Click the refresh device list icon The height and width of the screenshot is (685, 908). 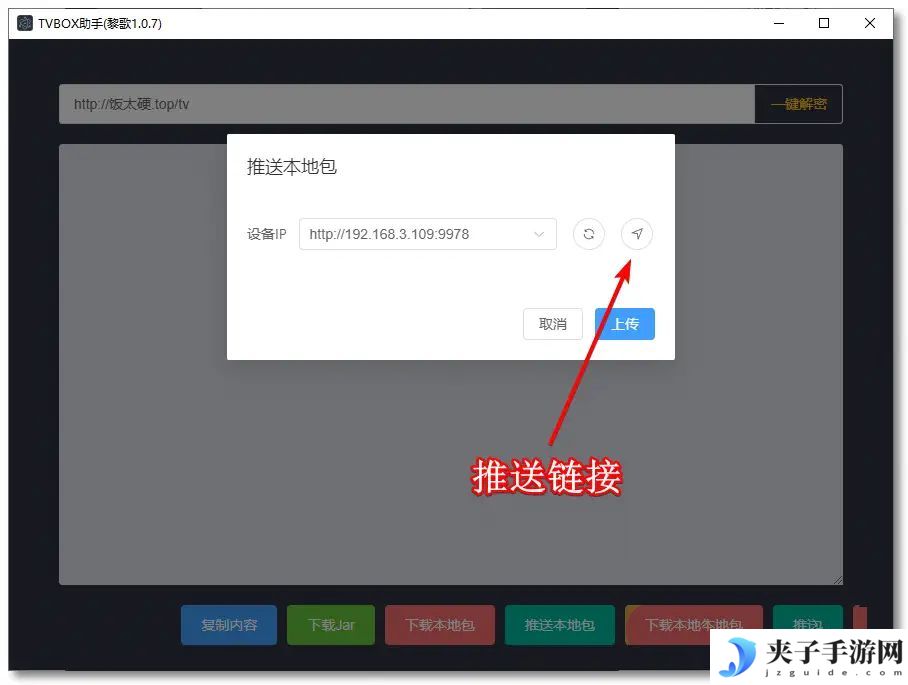pyautogui.click(x=588, y=234)
